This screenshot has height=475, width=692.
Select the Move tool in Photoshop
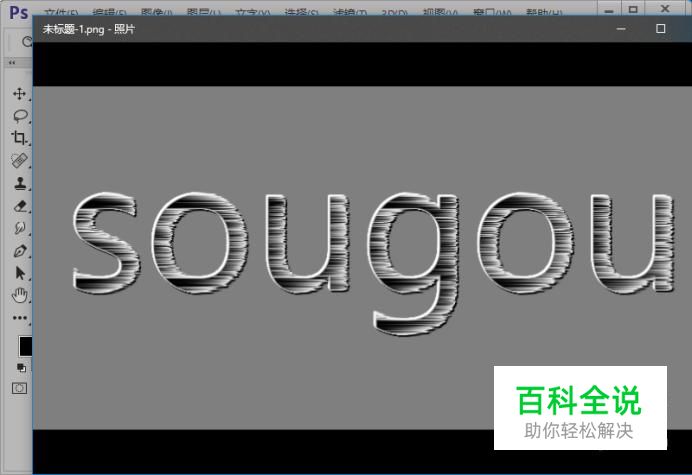click(x=19, y=94)
